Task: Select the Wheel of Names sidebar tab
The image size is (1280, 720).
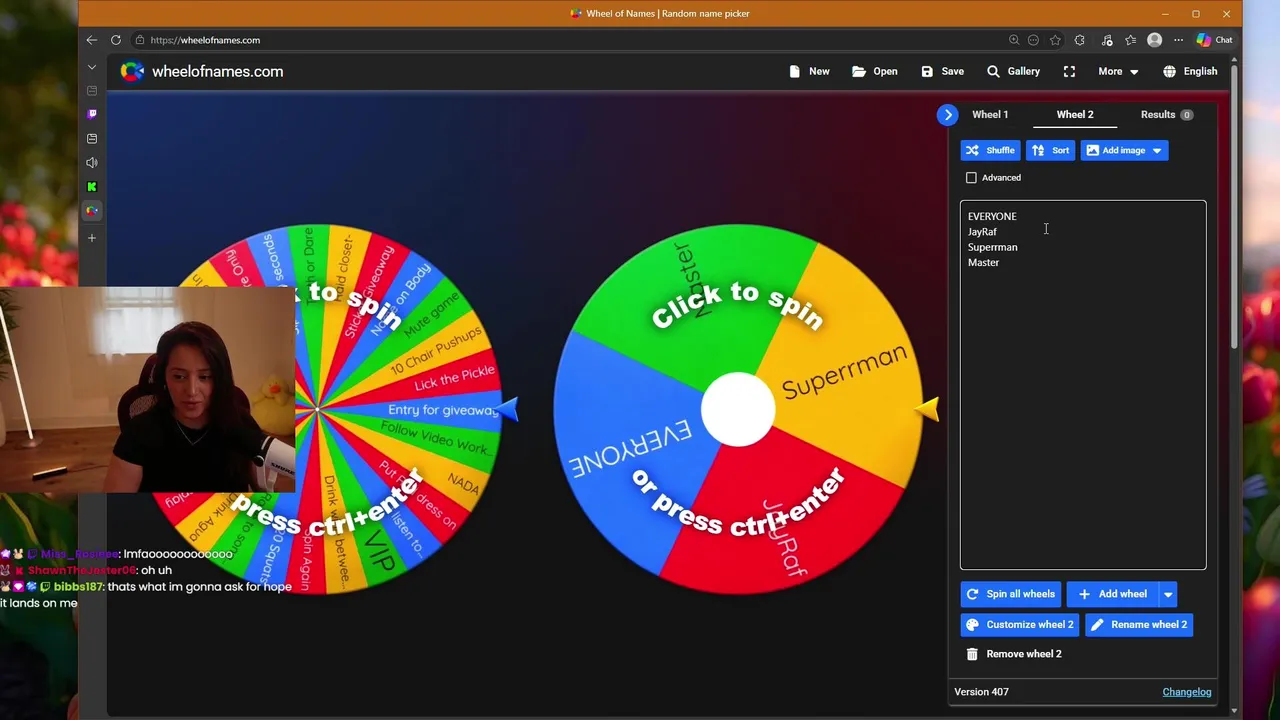Action: pyautogui.click(x=92, y=211)
